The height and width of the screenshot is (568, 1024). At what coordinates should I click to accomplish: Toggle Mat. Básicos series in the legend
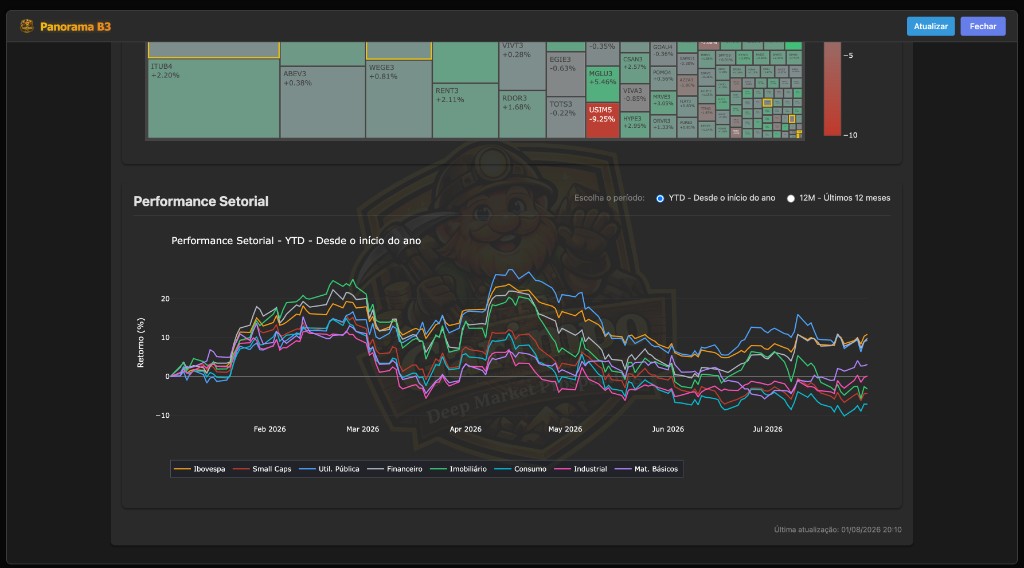coord(647,469)
